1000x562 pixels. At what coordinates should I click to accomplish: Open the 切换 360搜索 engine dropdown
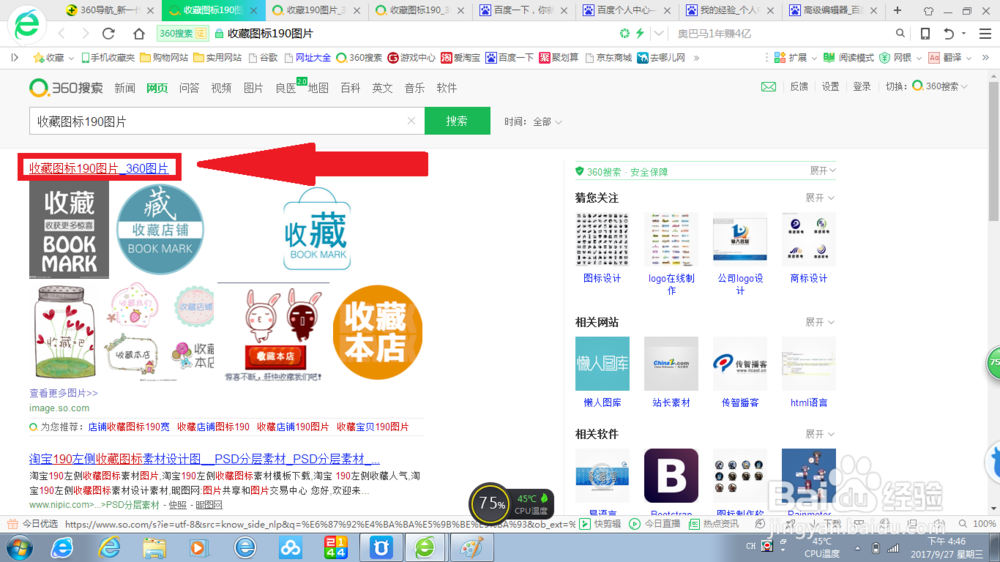(940, 87)
